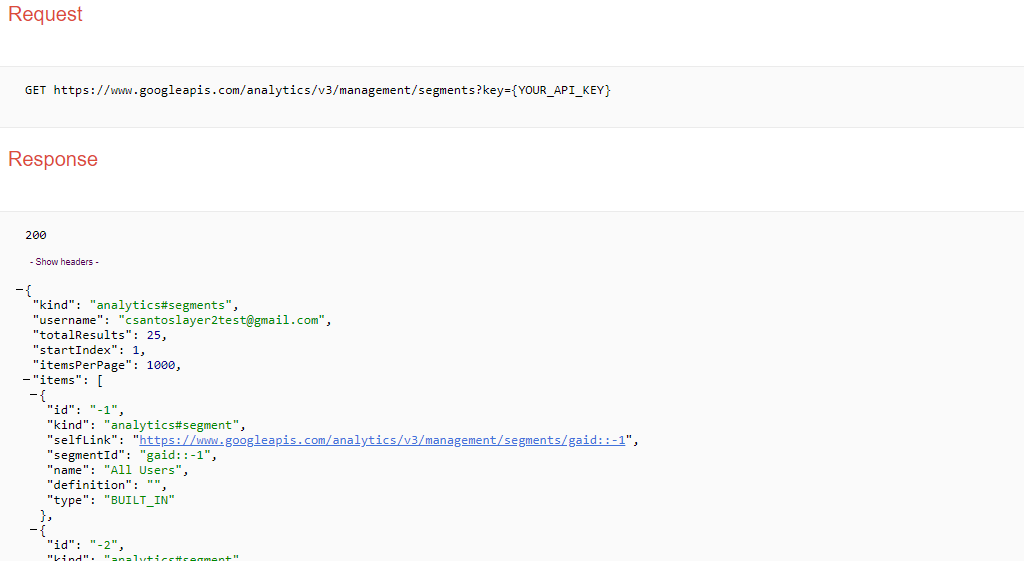This screenshot has width=1024, height=561.
Task: Click the 200 status code
Action: tap(36, 236)
